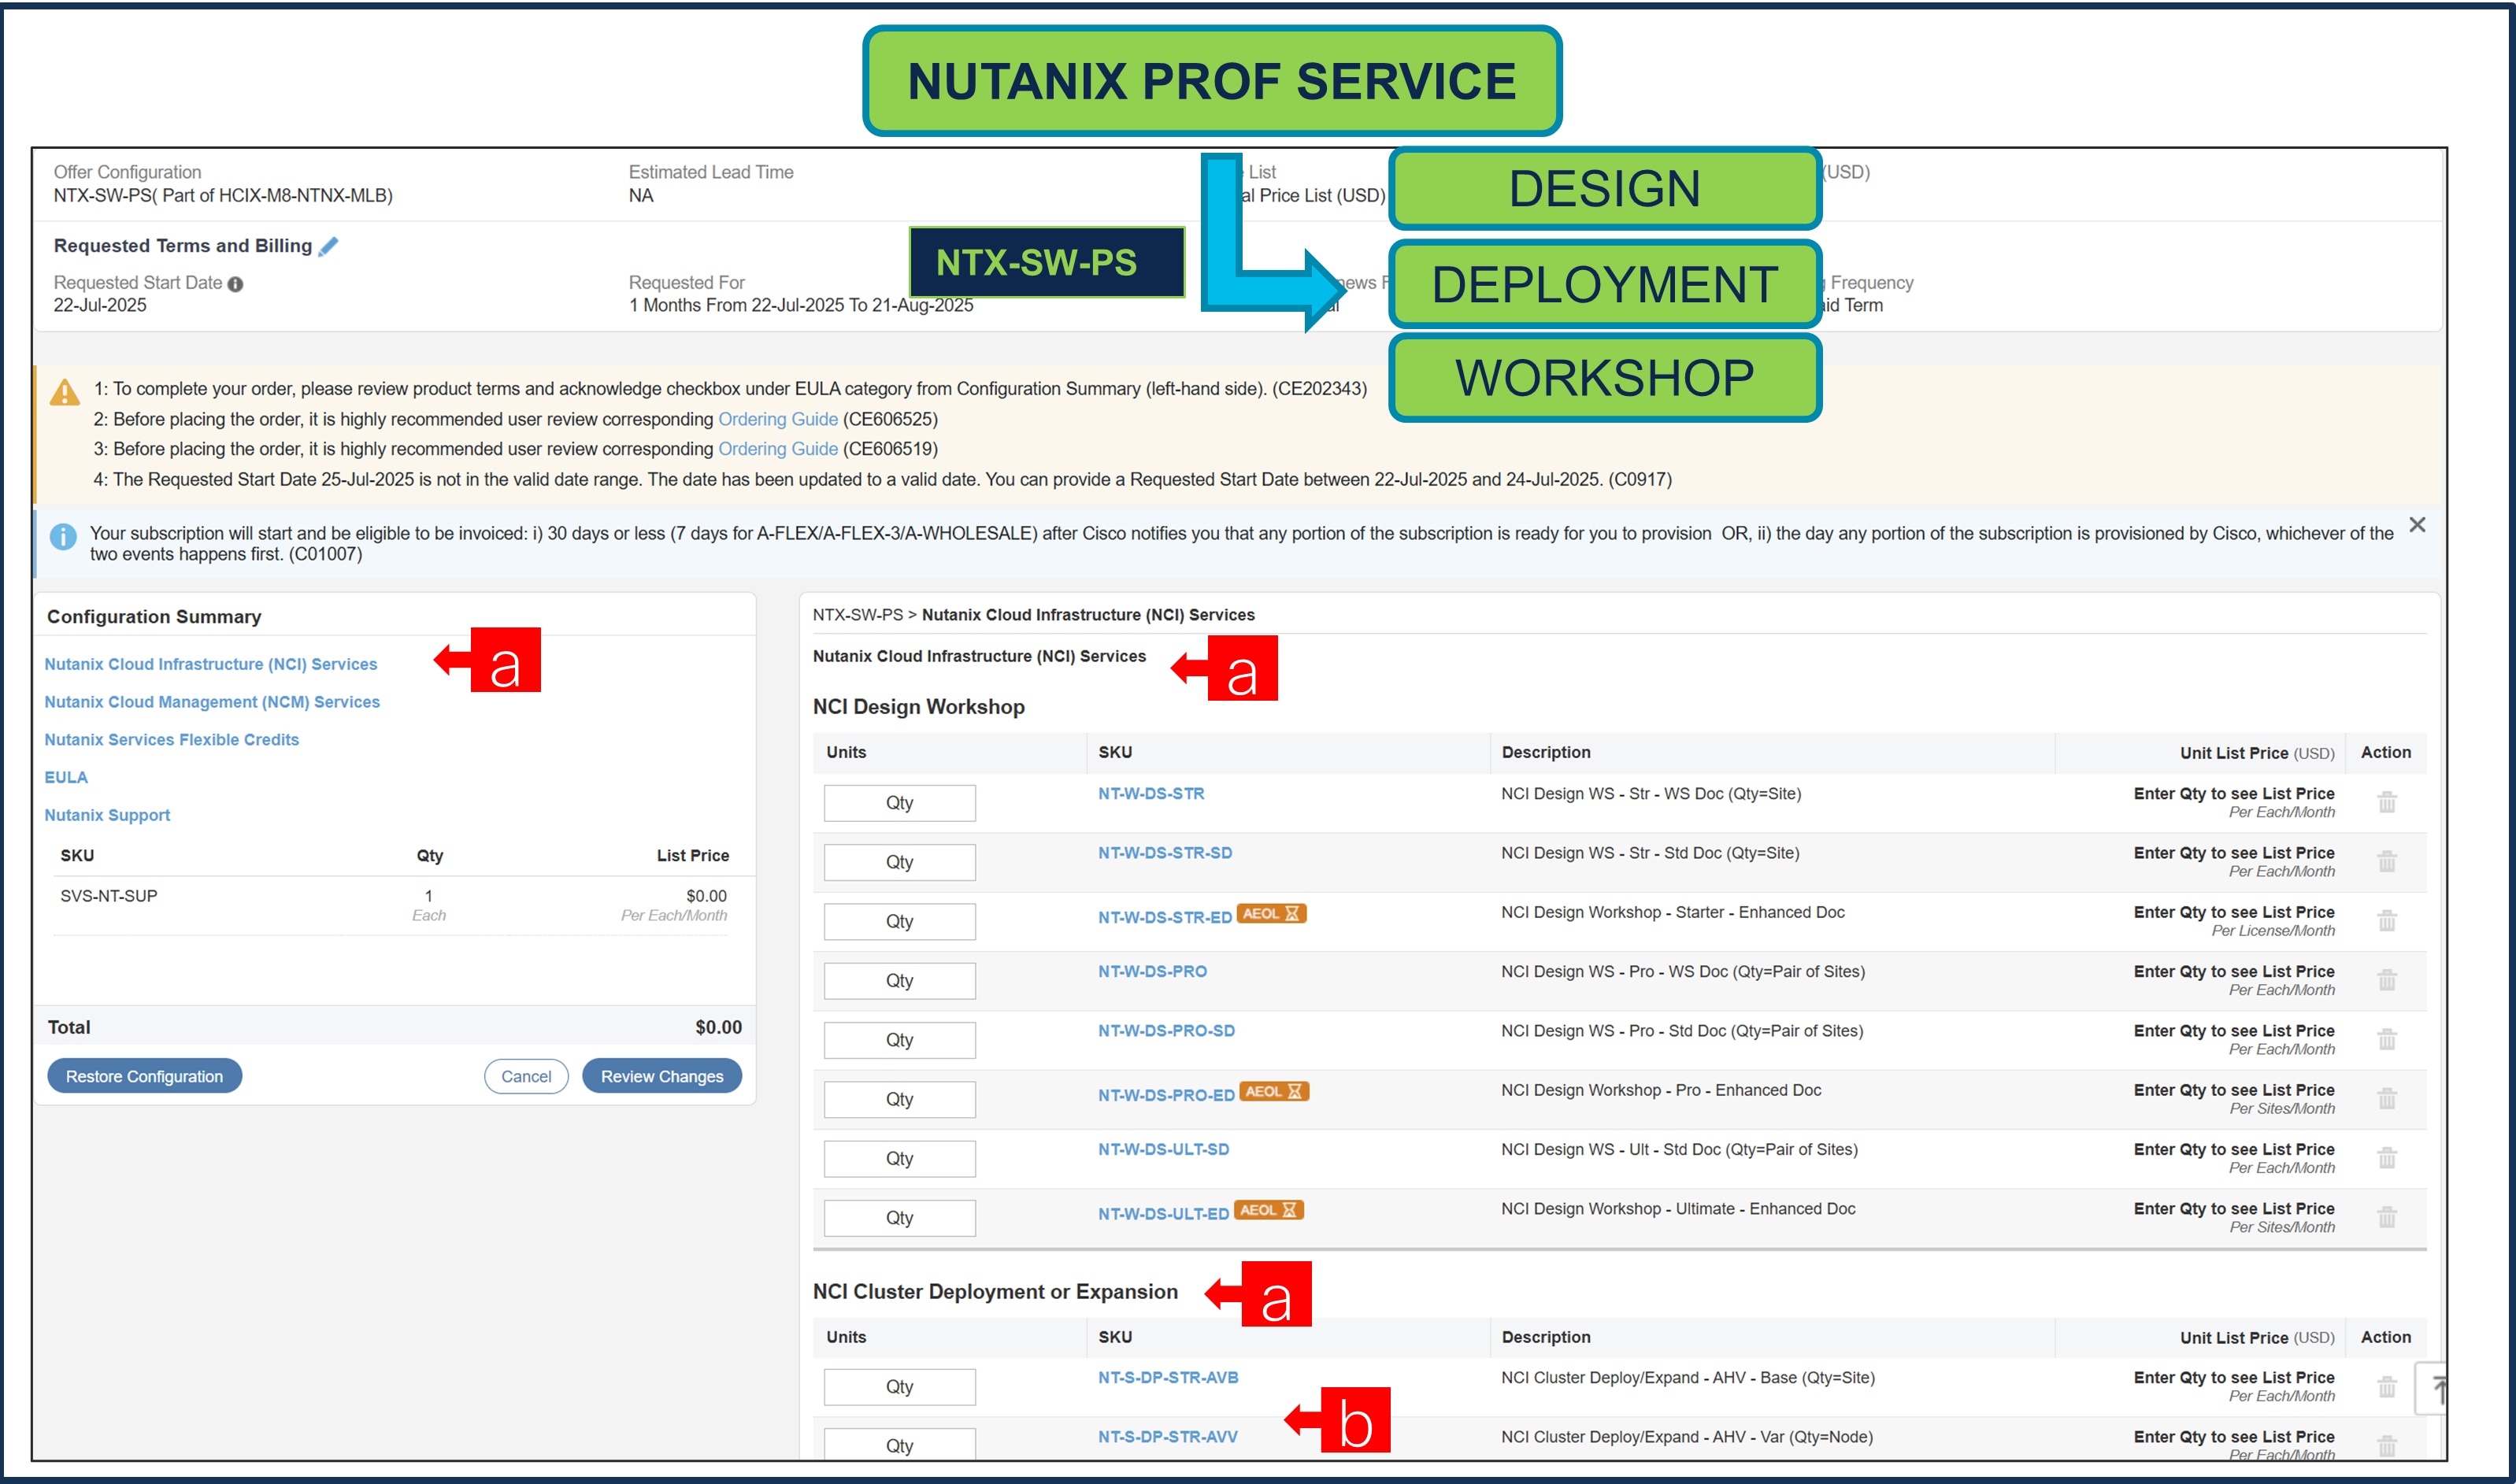This screenshot has height=1484, width=2516.
Task: Click the Total $0.00 amount
Action: 718,1027
